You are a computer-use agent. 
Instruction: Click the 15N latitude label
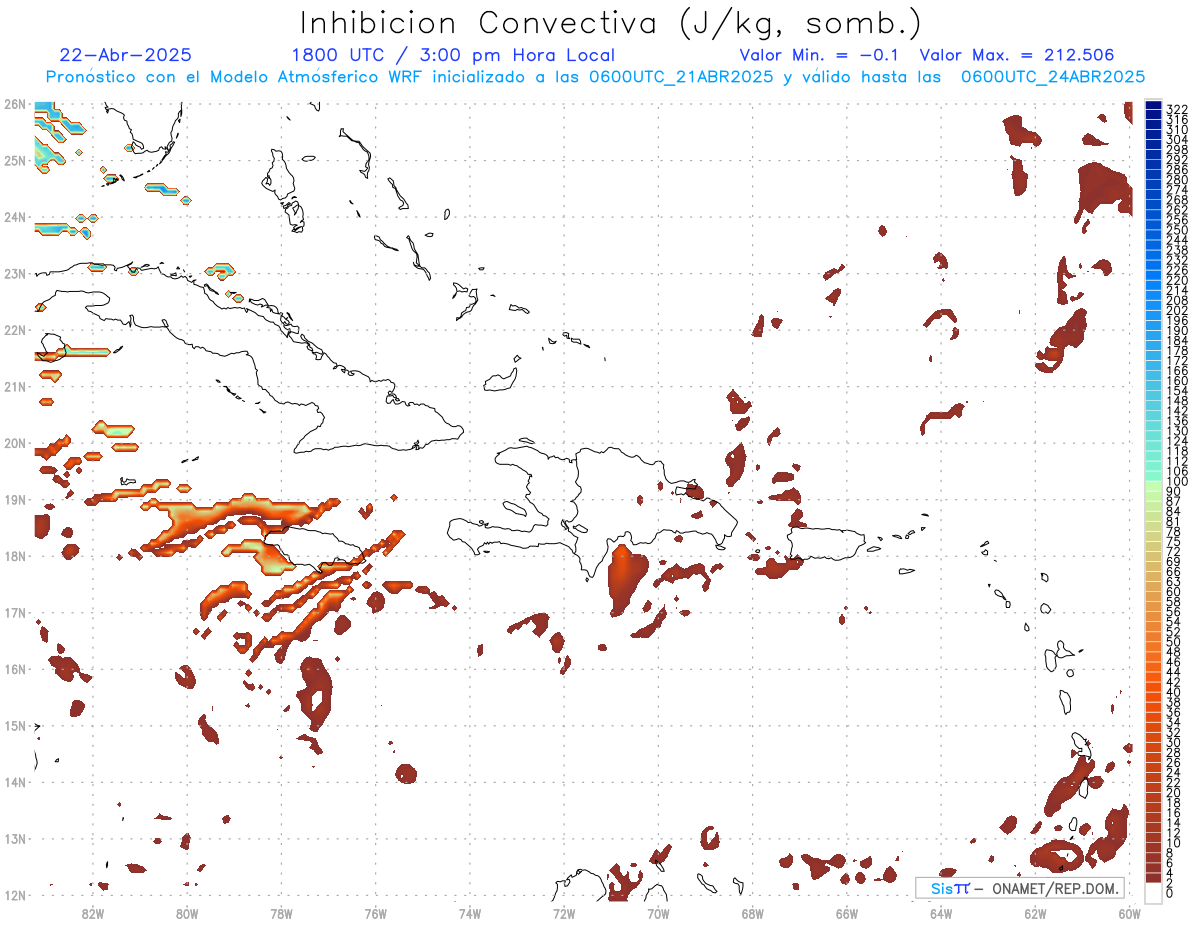coord(15,725)
